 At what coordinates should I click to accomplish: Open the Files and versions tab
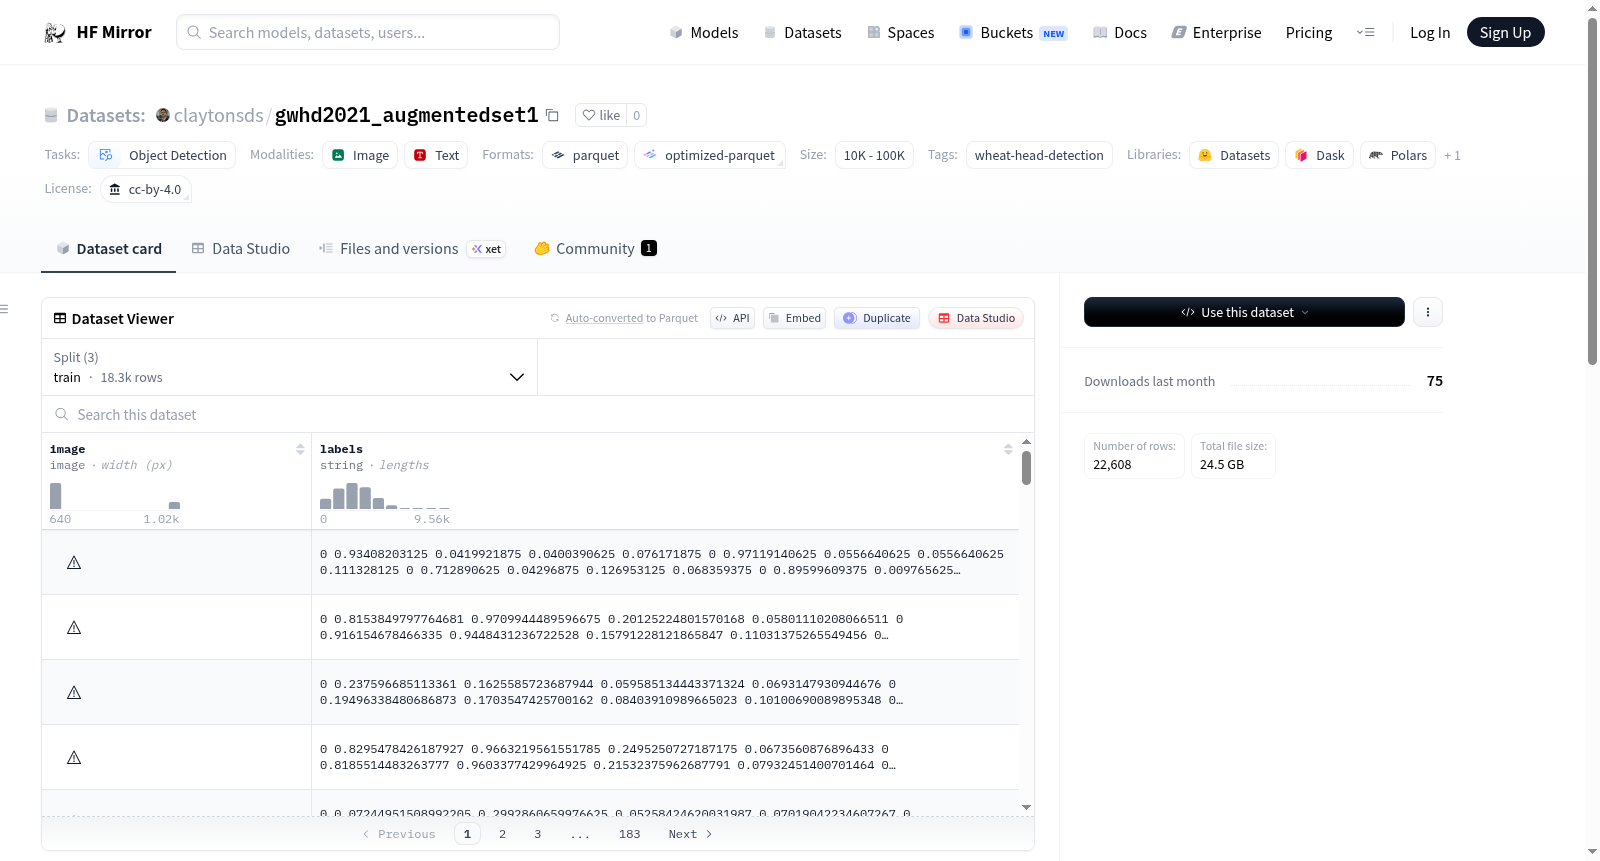(x=411, y=249)
